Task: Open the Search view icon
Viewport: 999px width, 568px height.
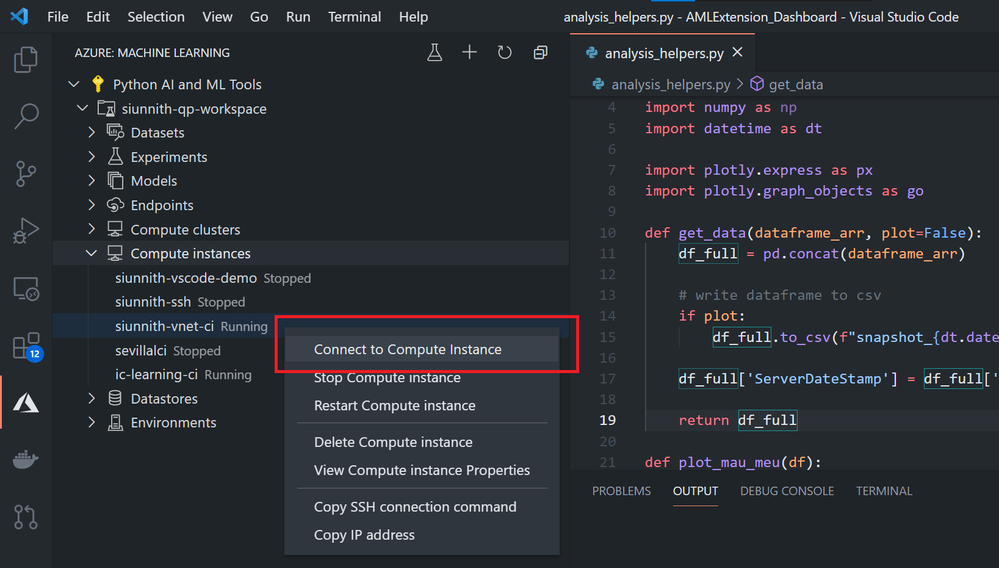Action: (25, 116)
